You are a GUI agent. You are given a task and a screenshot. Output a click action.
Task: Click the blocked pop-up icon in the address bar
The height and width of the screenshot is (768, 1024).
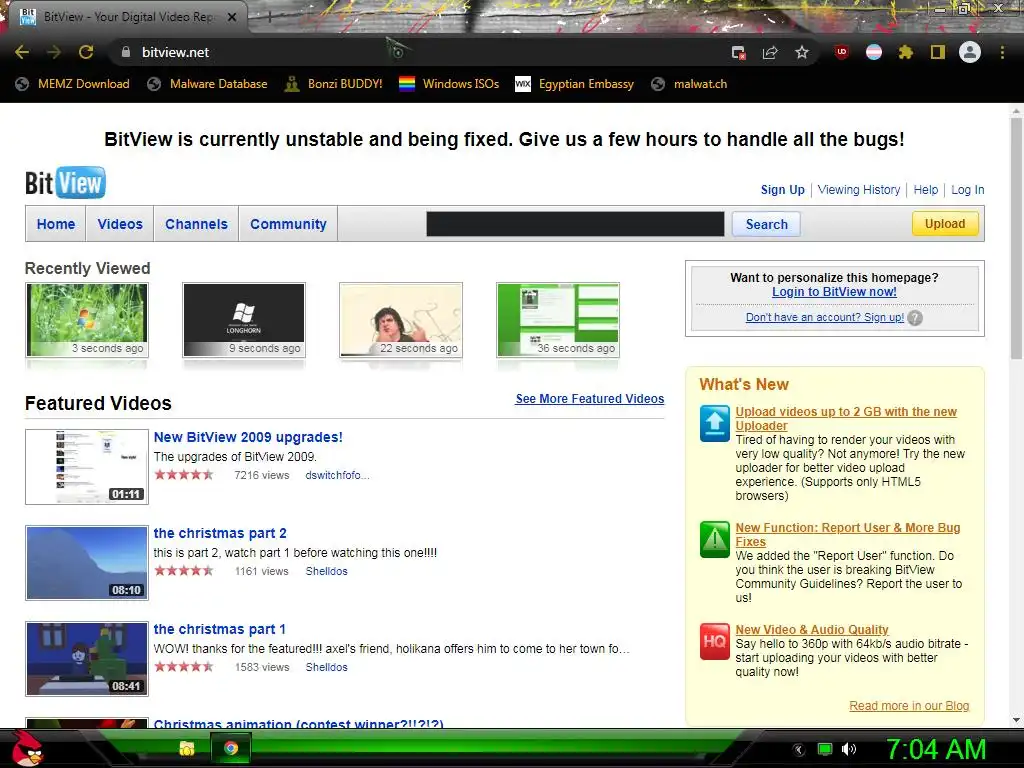(x=739, y=53)
